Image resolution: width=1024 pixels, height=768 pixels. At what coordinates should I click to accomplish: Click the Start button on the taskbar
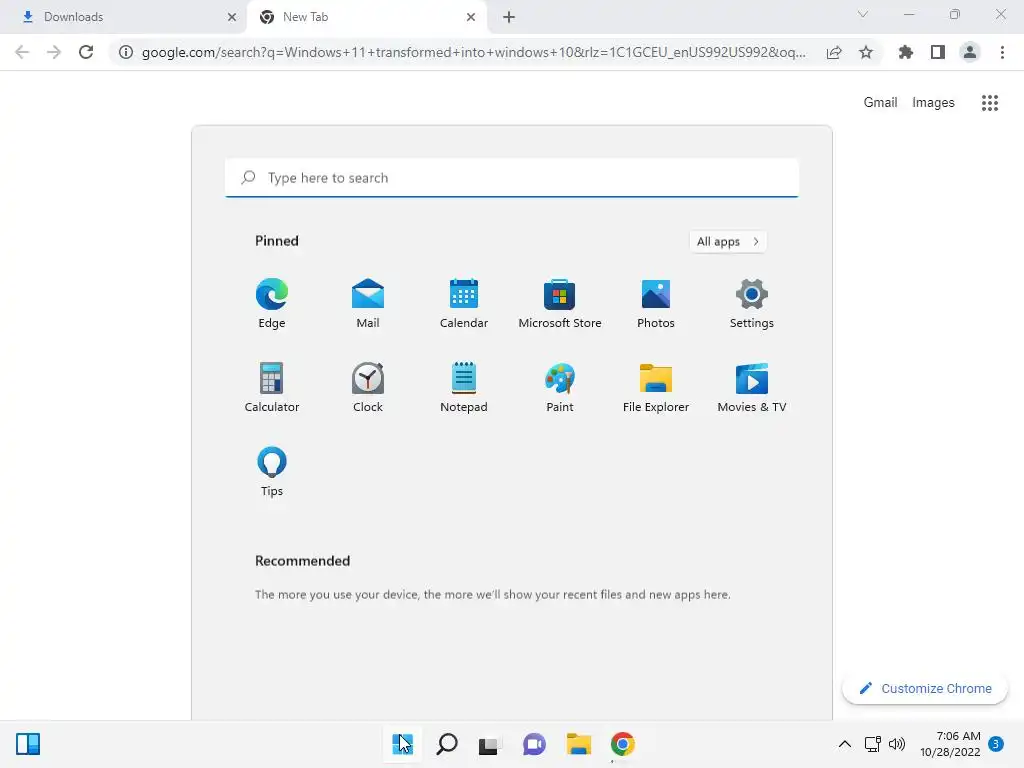pyautogui.click(x=402, y=744)
